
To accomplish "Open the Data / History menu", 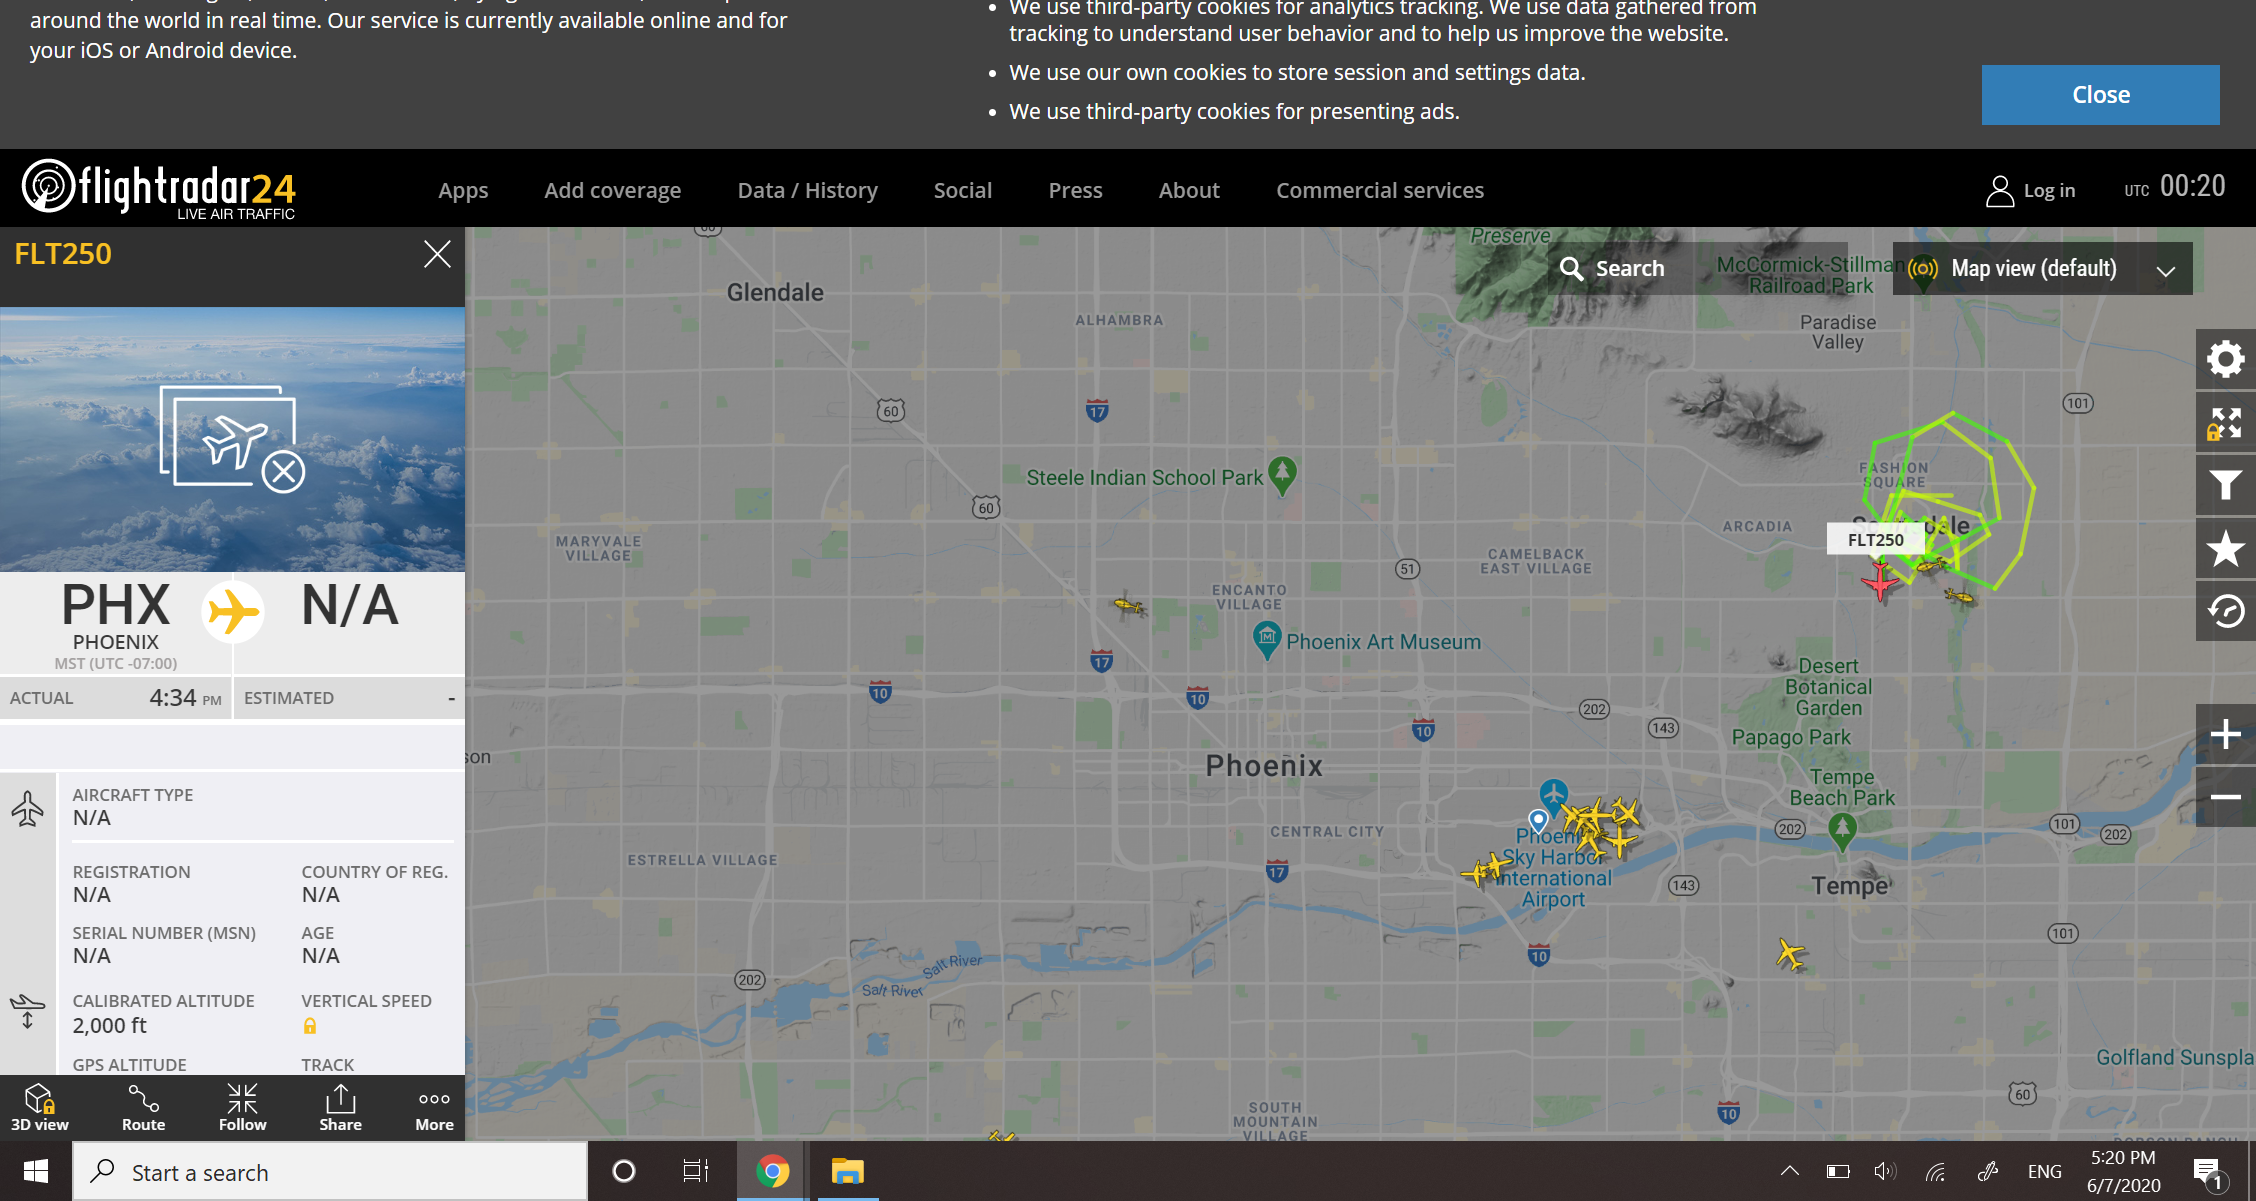I will (x=807, y=190).
